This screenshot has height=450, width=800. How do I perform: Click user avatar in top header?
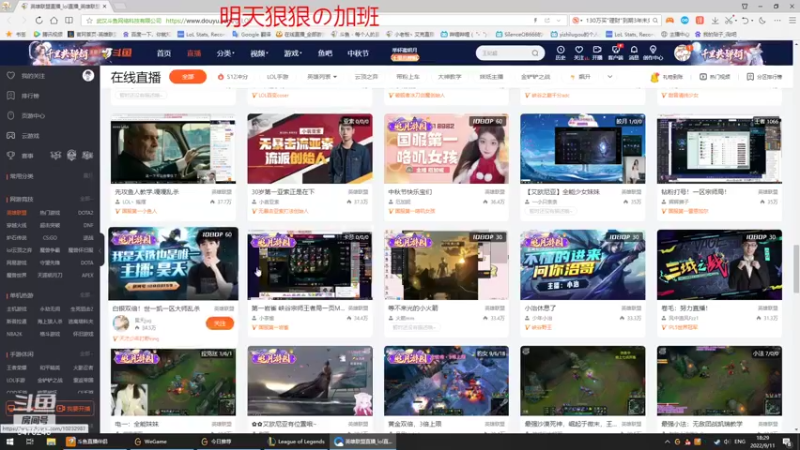click(x=682, y=53)
